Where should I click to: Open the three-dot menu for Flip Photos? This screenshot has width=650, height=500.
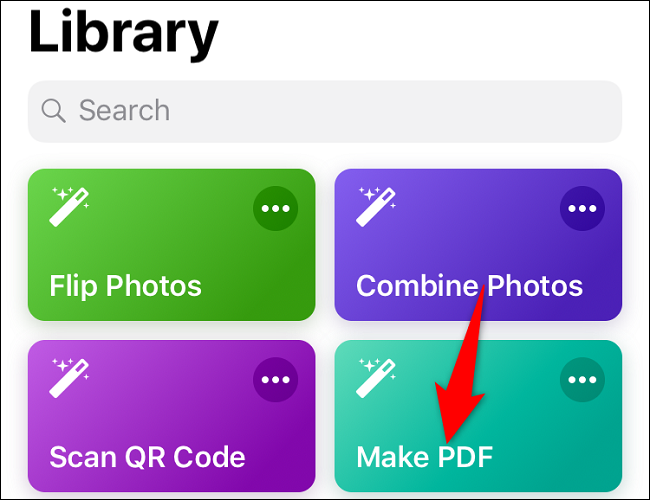pyautogui.click(x=276, y=209)
